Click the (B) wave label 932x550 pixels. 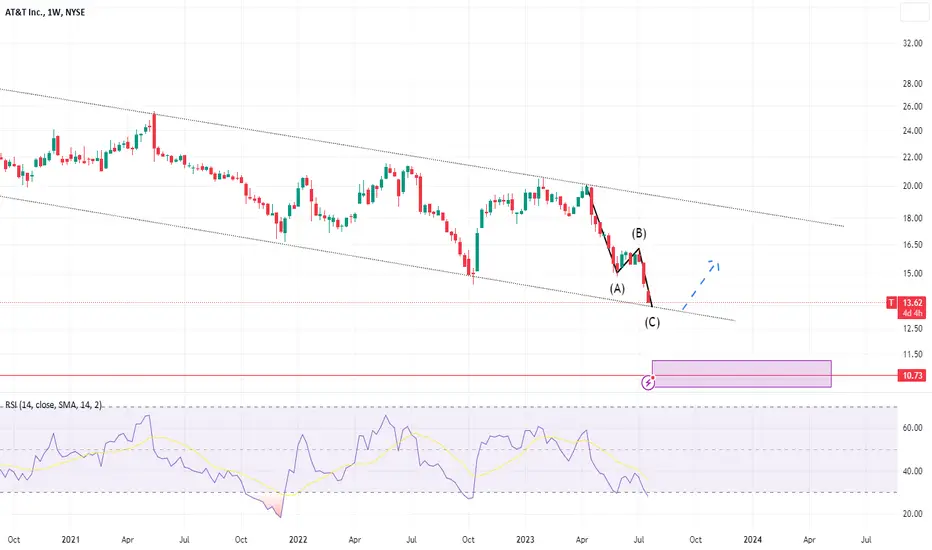(639, 233)
